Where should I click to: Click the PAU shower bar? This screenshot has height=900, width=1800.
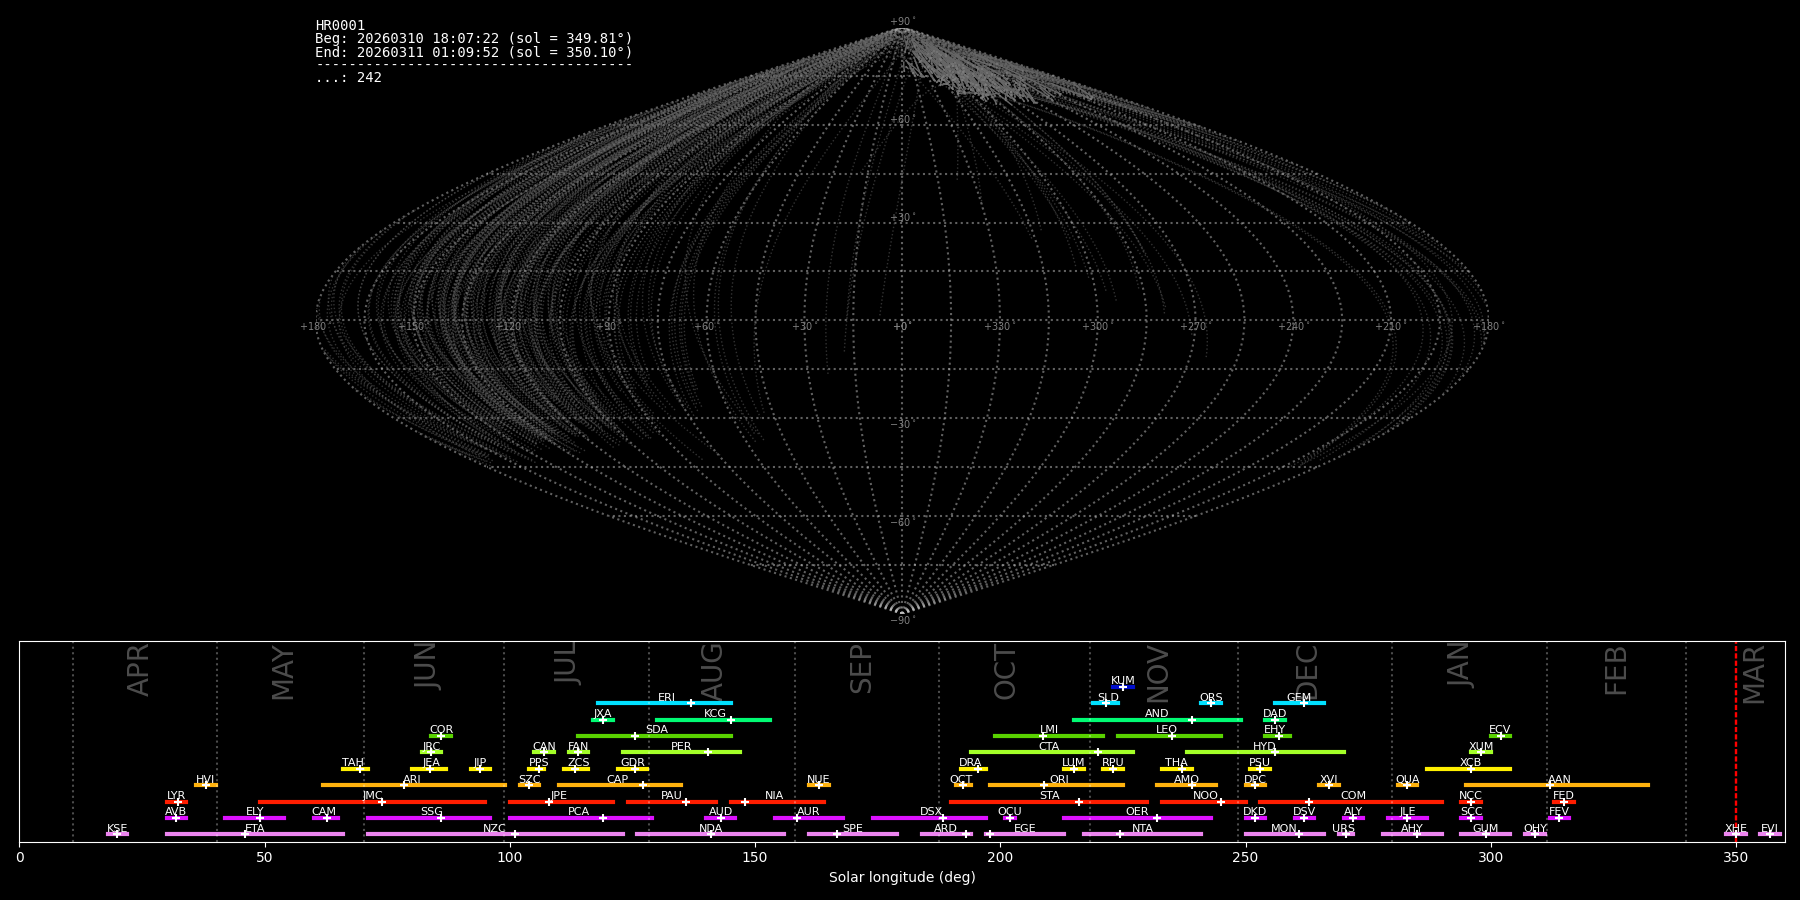[x=672, y=802]
